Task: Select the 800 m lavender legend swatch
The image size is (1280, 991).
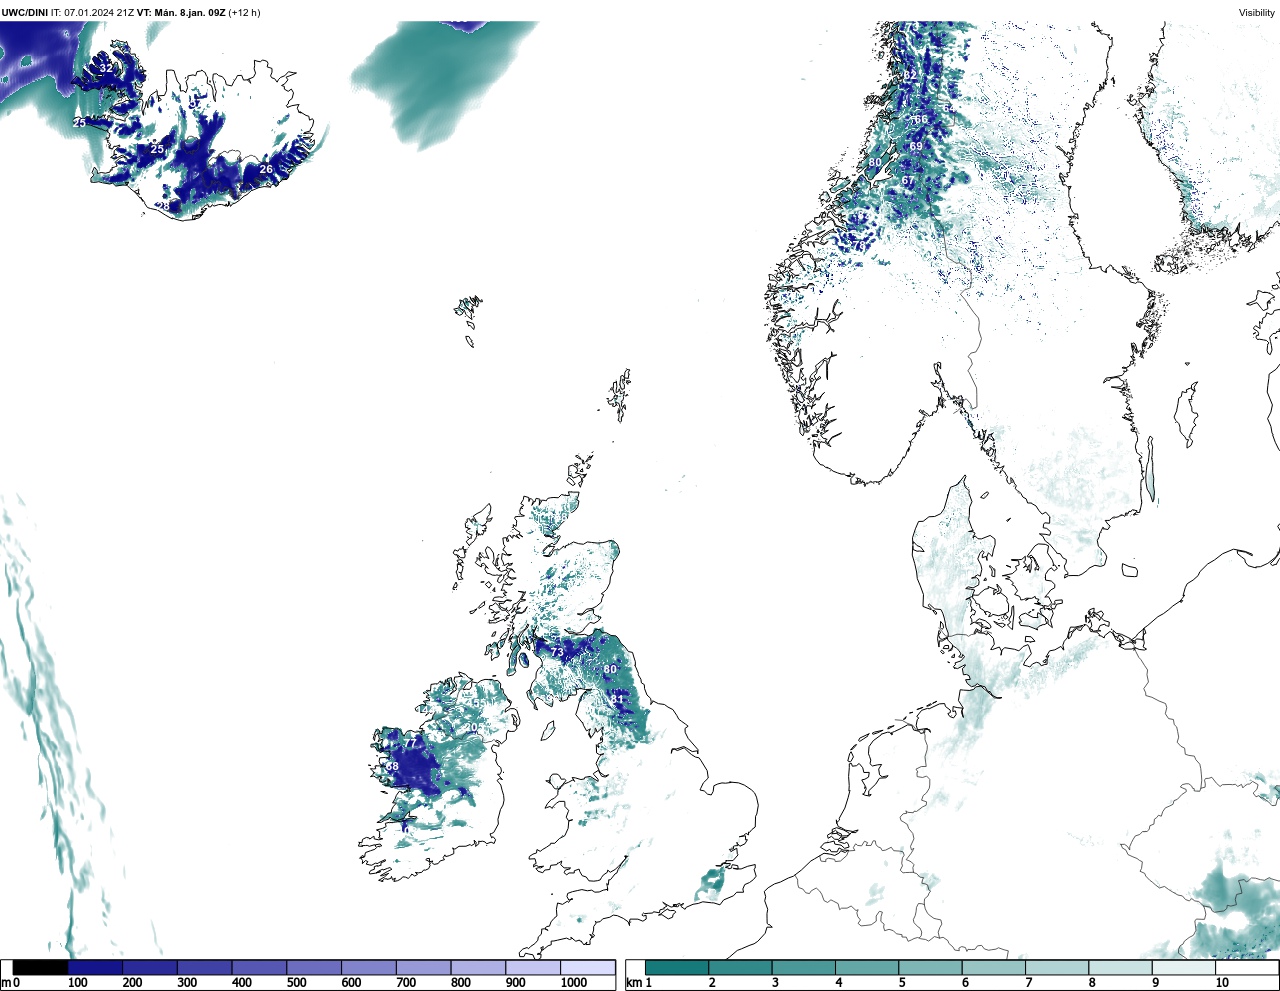Action: [478, 968]
